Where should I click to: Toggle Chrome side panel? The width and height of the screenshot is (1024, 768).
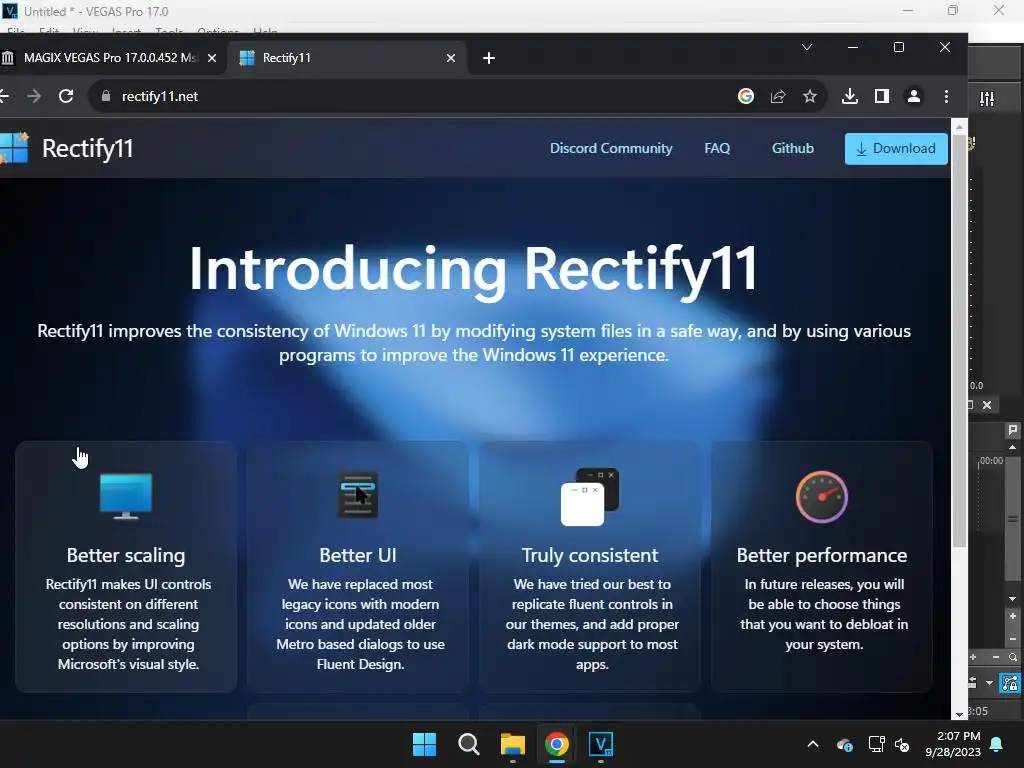coord(882,97)
